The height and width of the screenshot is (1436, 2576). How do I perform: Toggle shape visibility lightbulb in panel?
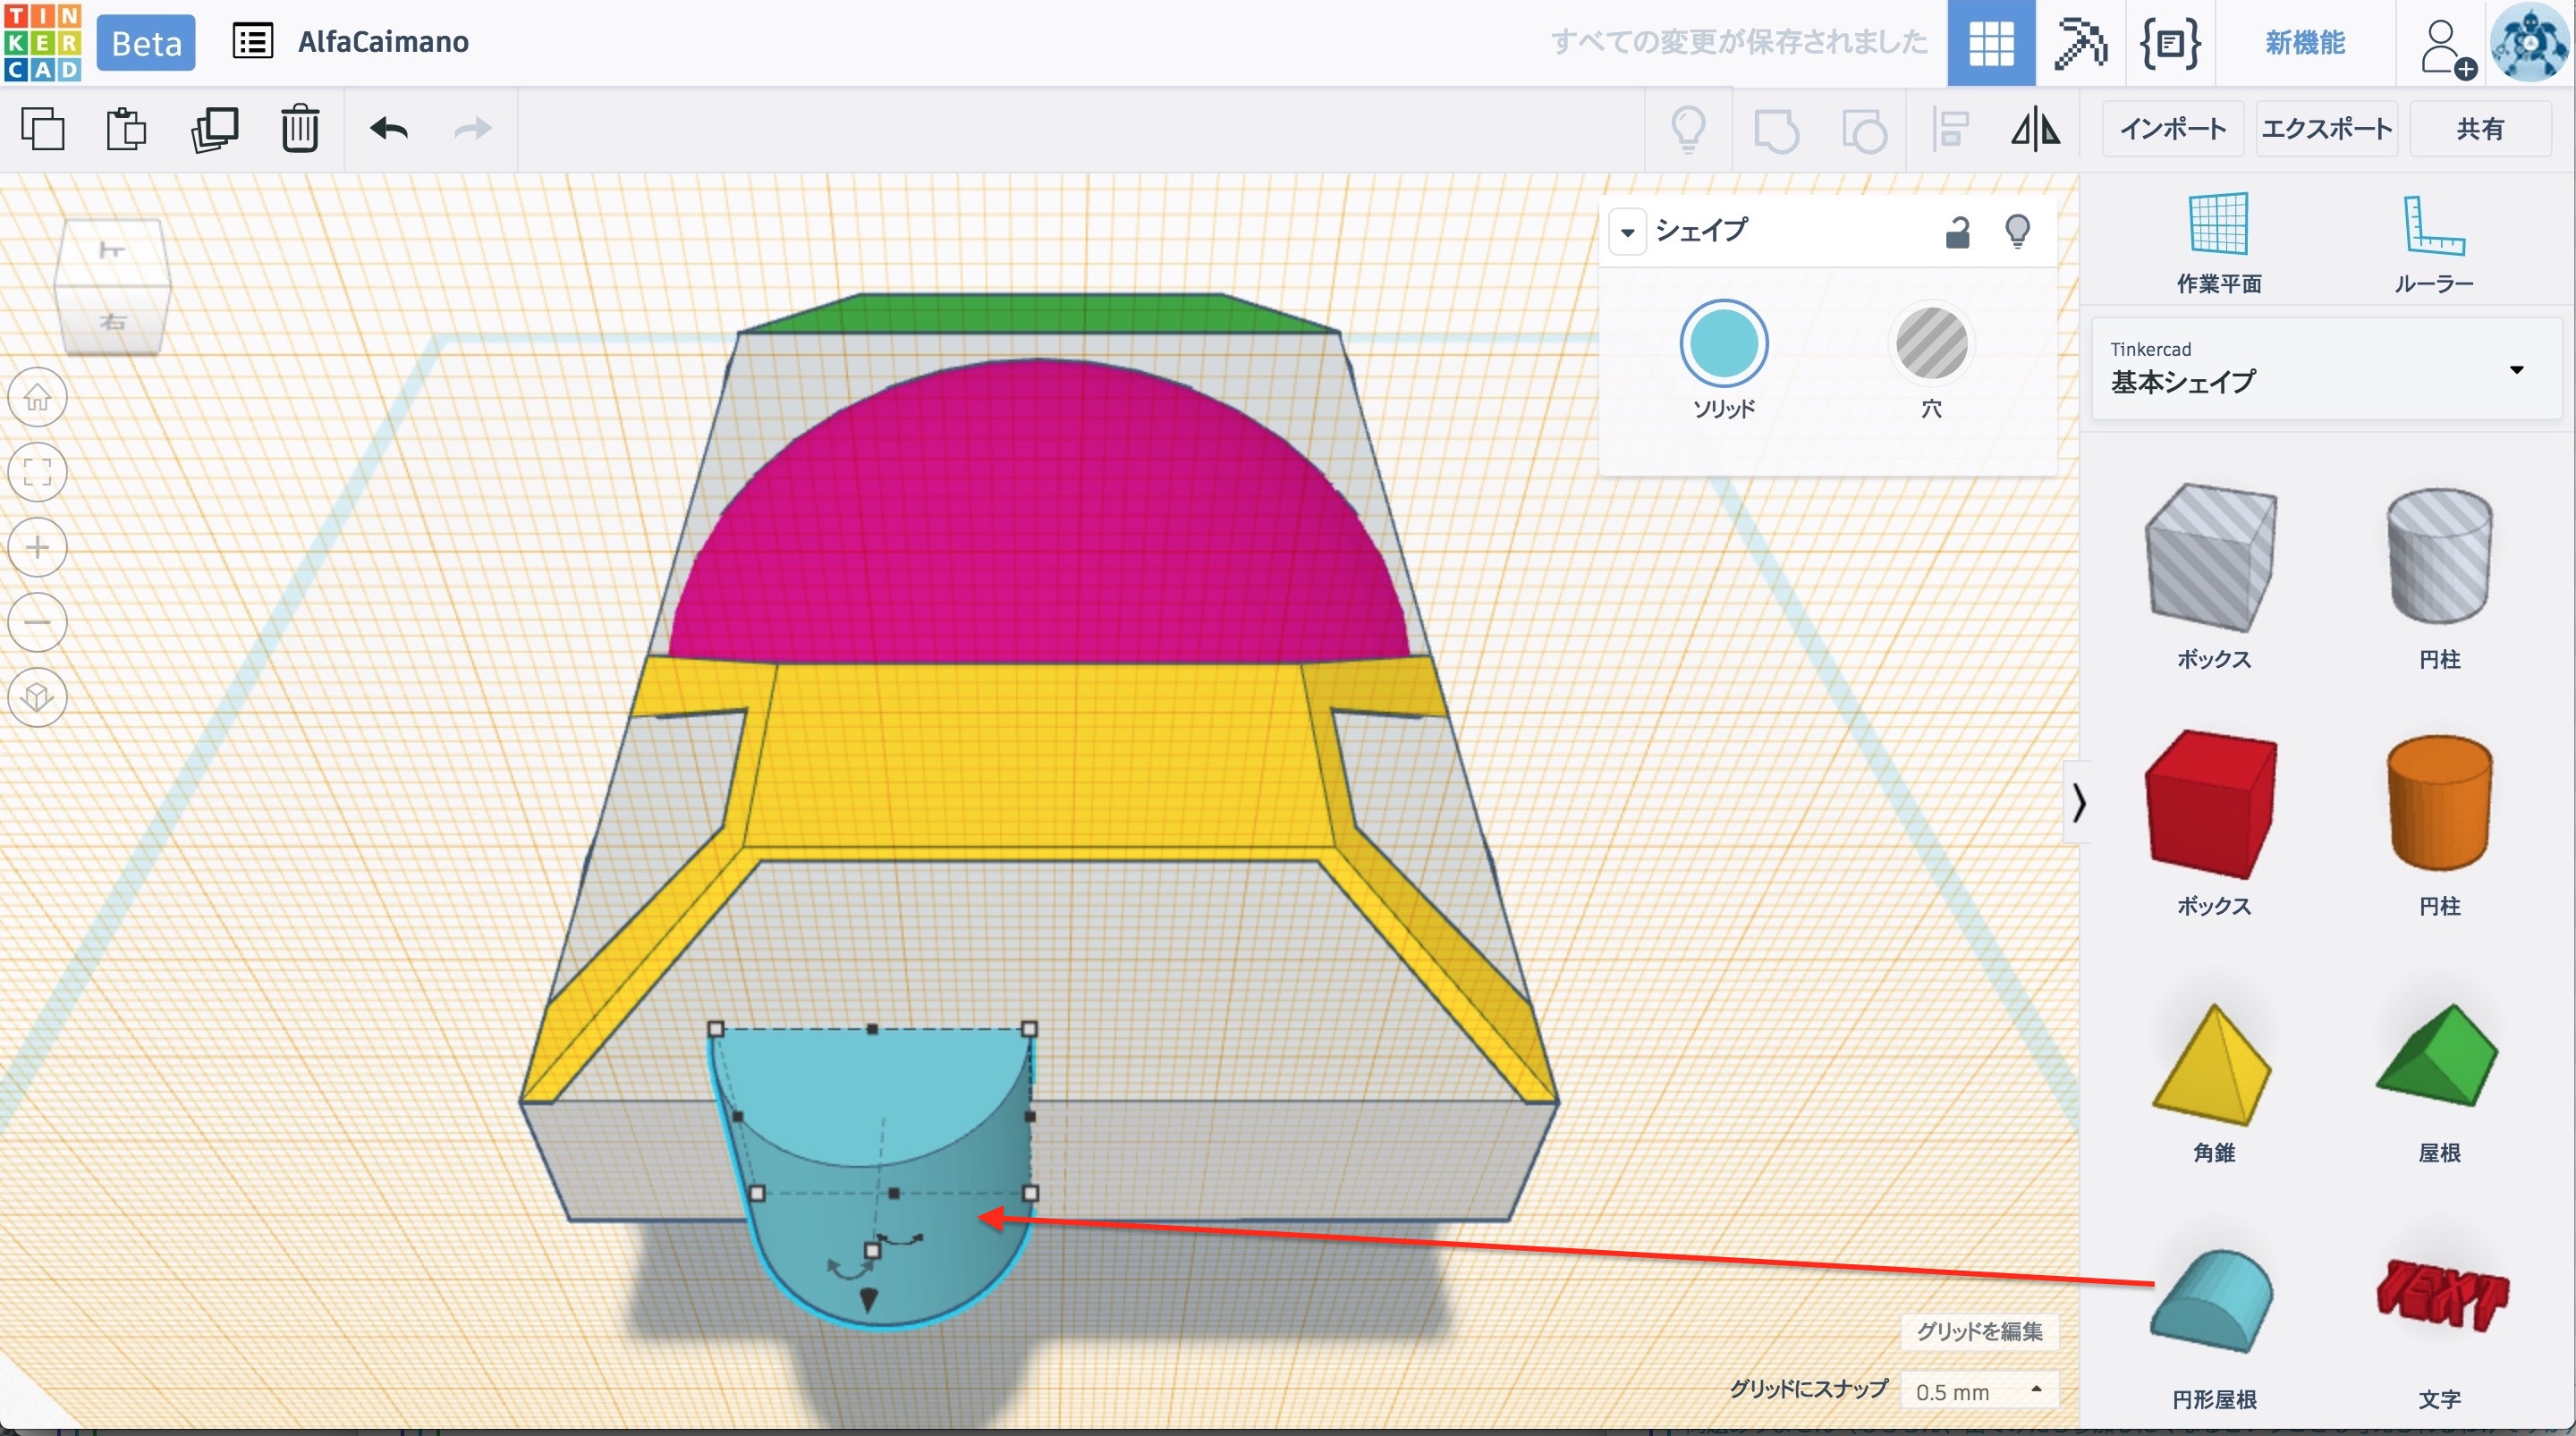point(2017,232)
